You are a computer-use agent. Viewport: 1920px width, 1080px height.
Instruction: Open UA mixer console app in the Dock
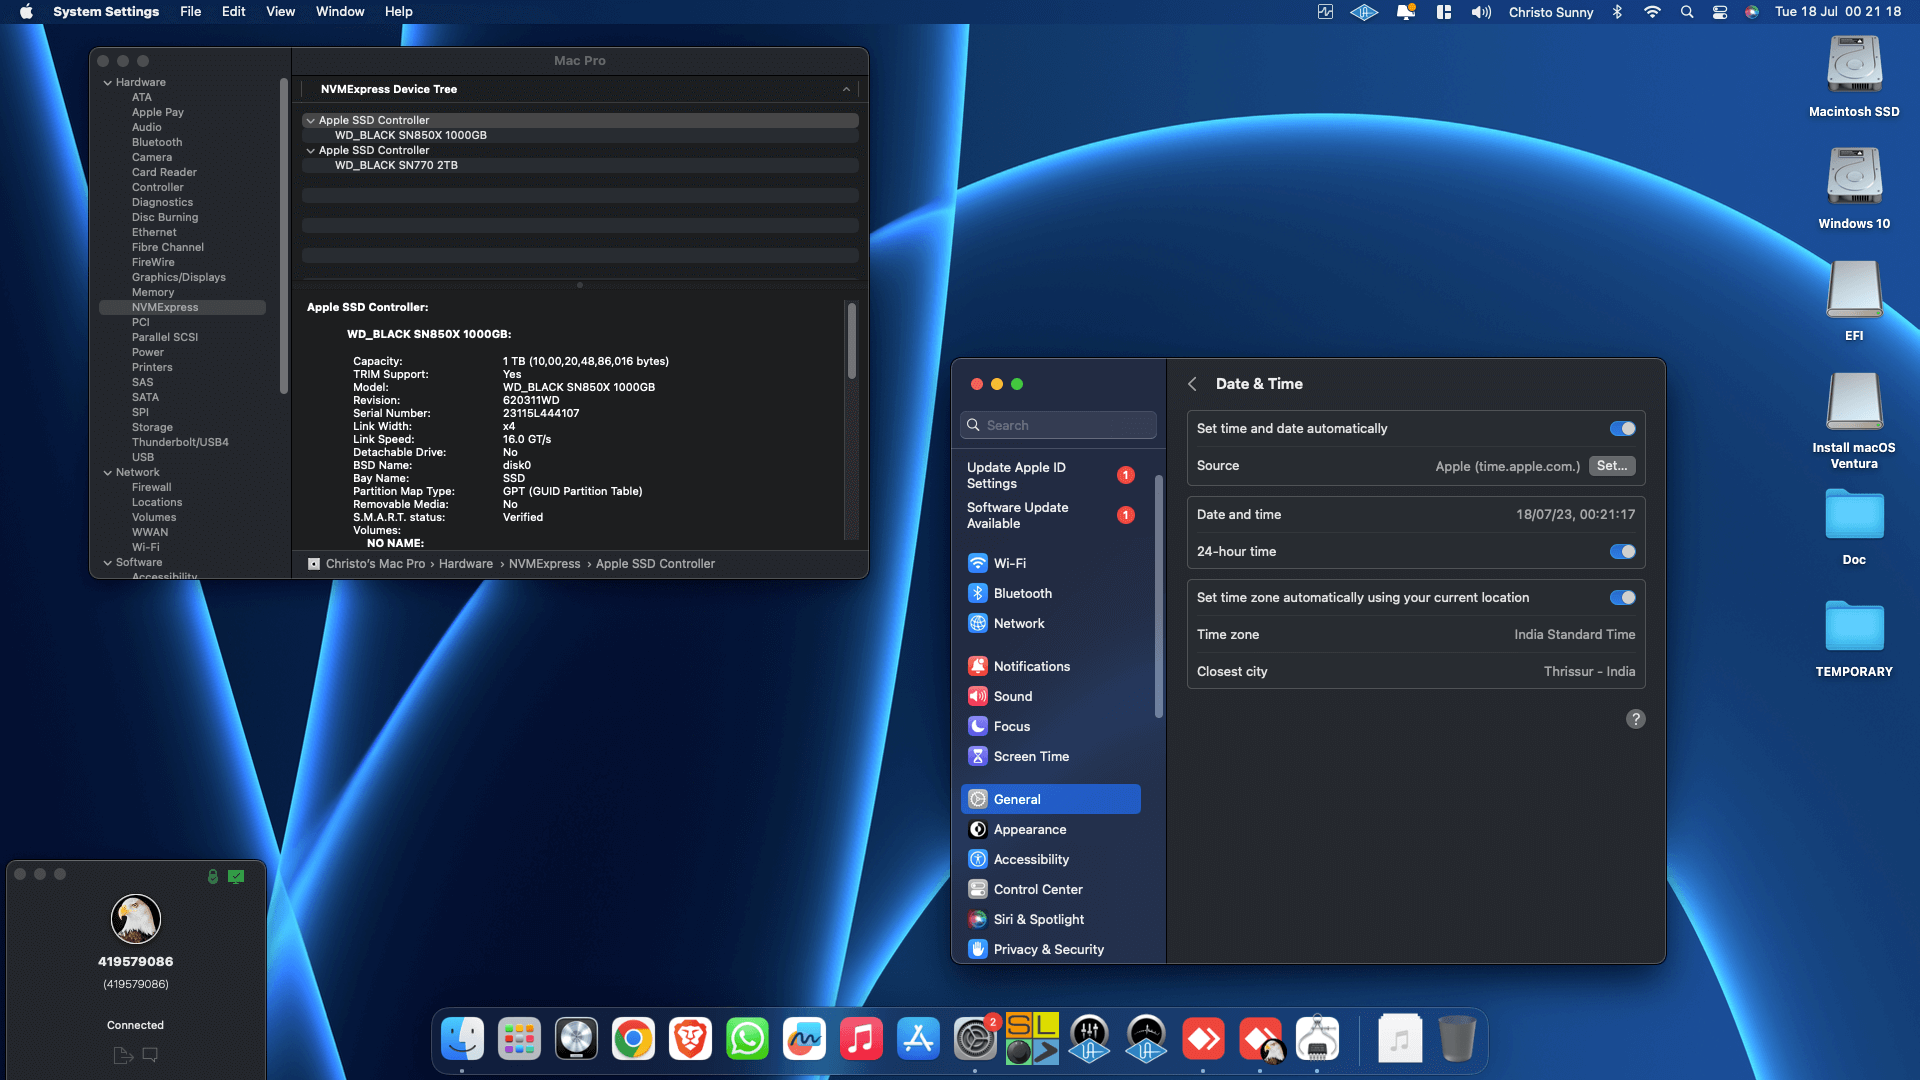tap(1089, 1040)
